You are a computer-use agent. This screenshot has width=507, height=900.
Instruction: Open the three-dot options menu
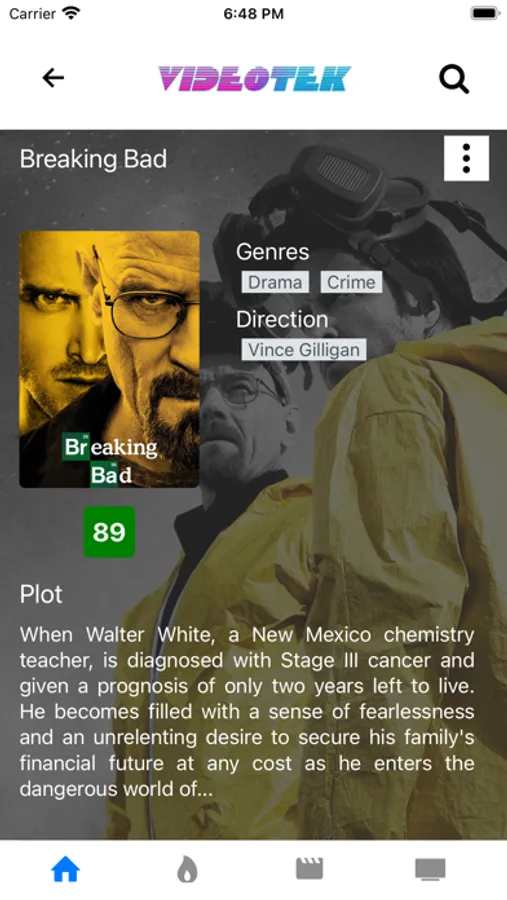pyautogui.click(x=466, y=158)
